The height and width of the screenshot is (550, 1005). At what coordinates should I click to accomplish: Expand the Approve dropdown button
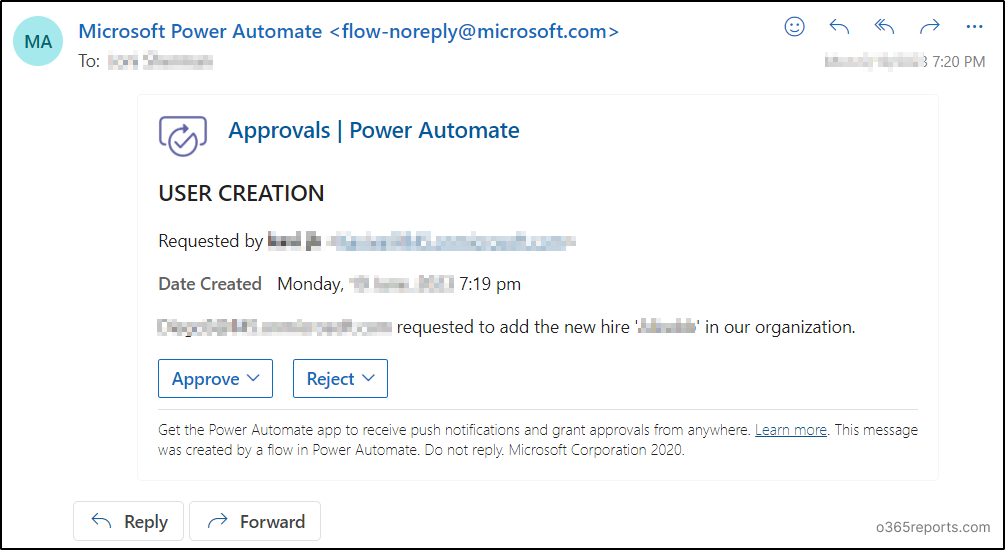point(215,378)
